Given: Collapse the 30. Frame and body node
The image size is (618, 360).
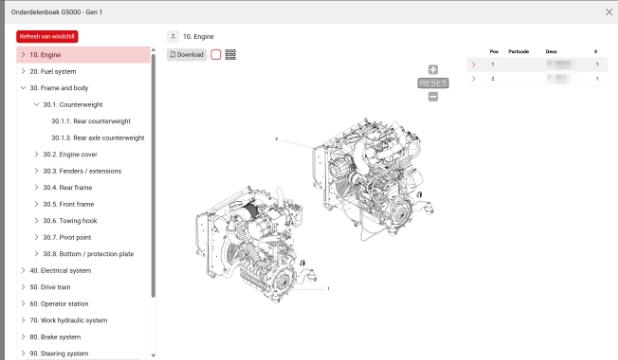Looking at the screenshot, I should (23, 88).
